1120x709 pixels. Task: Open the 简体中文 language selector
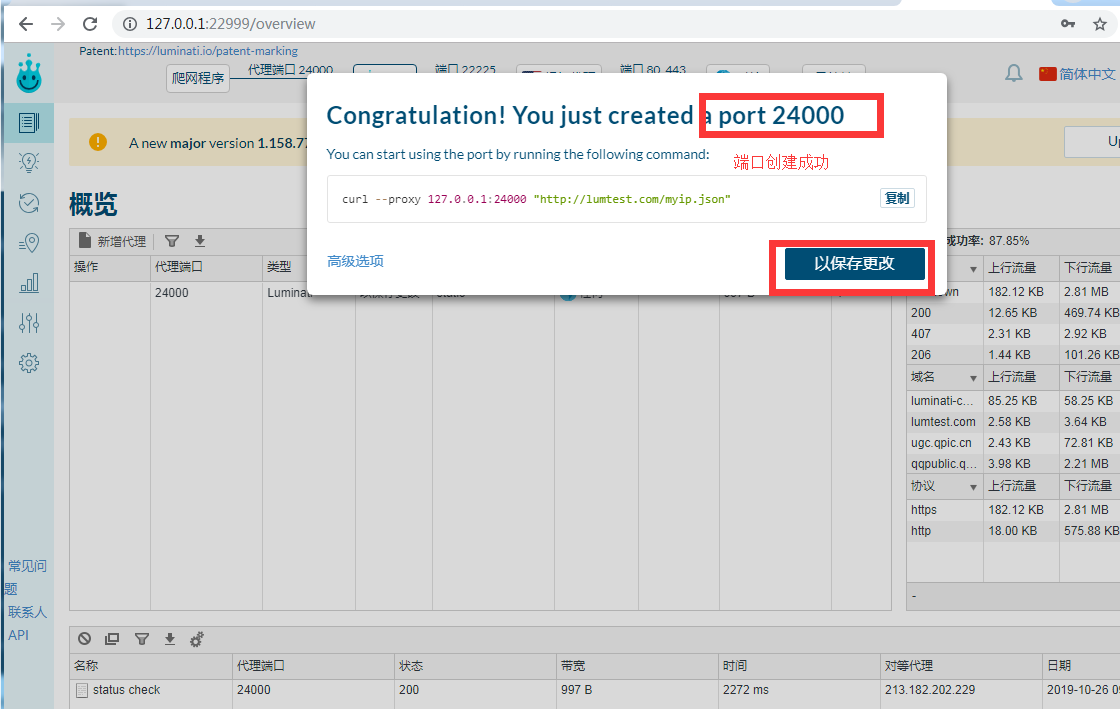click(1077, 74)
